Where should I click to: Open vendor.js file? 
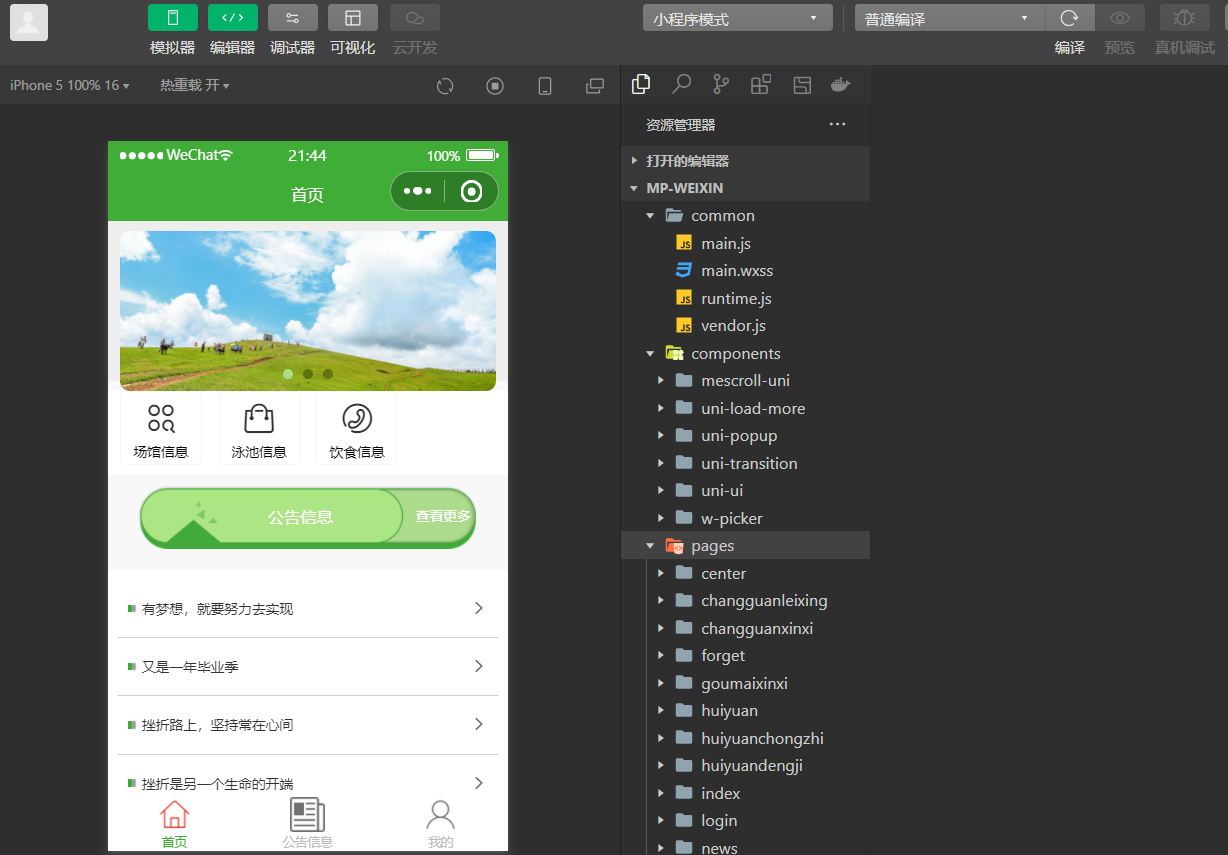(x=745, y=325)
